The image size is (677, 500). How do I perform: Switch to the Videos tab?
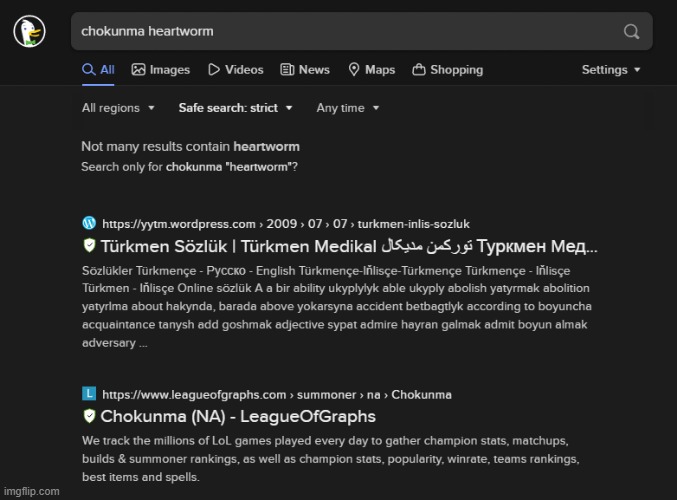236,70
